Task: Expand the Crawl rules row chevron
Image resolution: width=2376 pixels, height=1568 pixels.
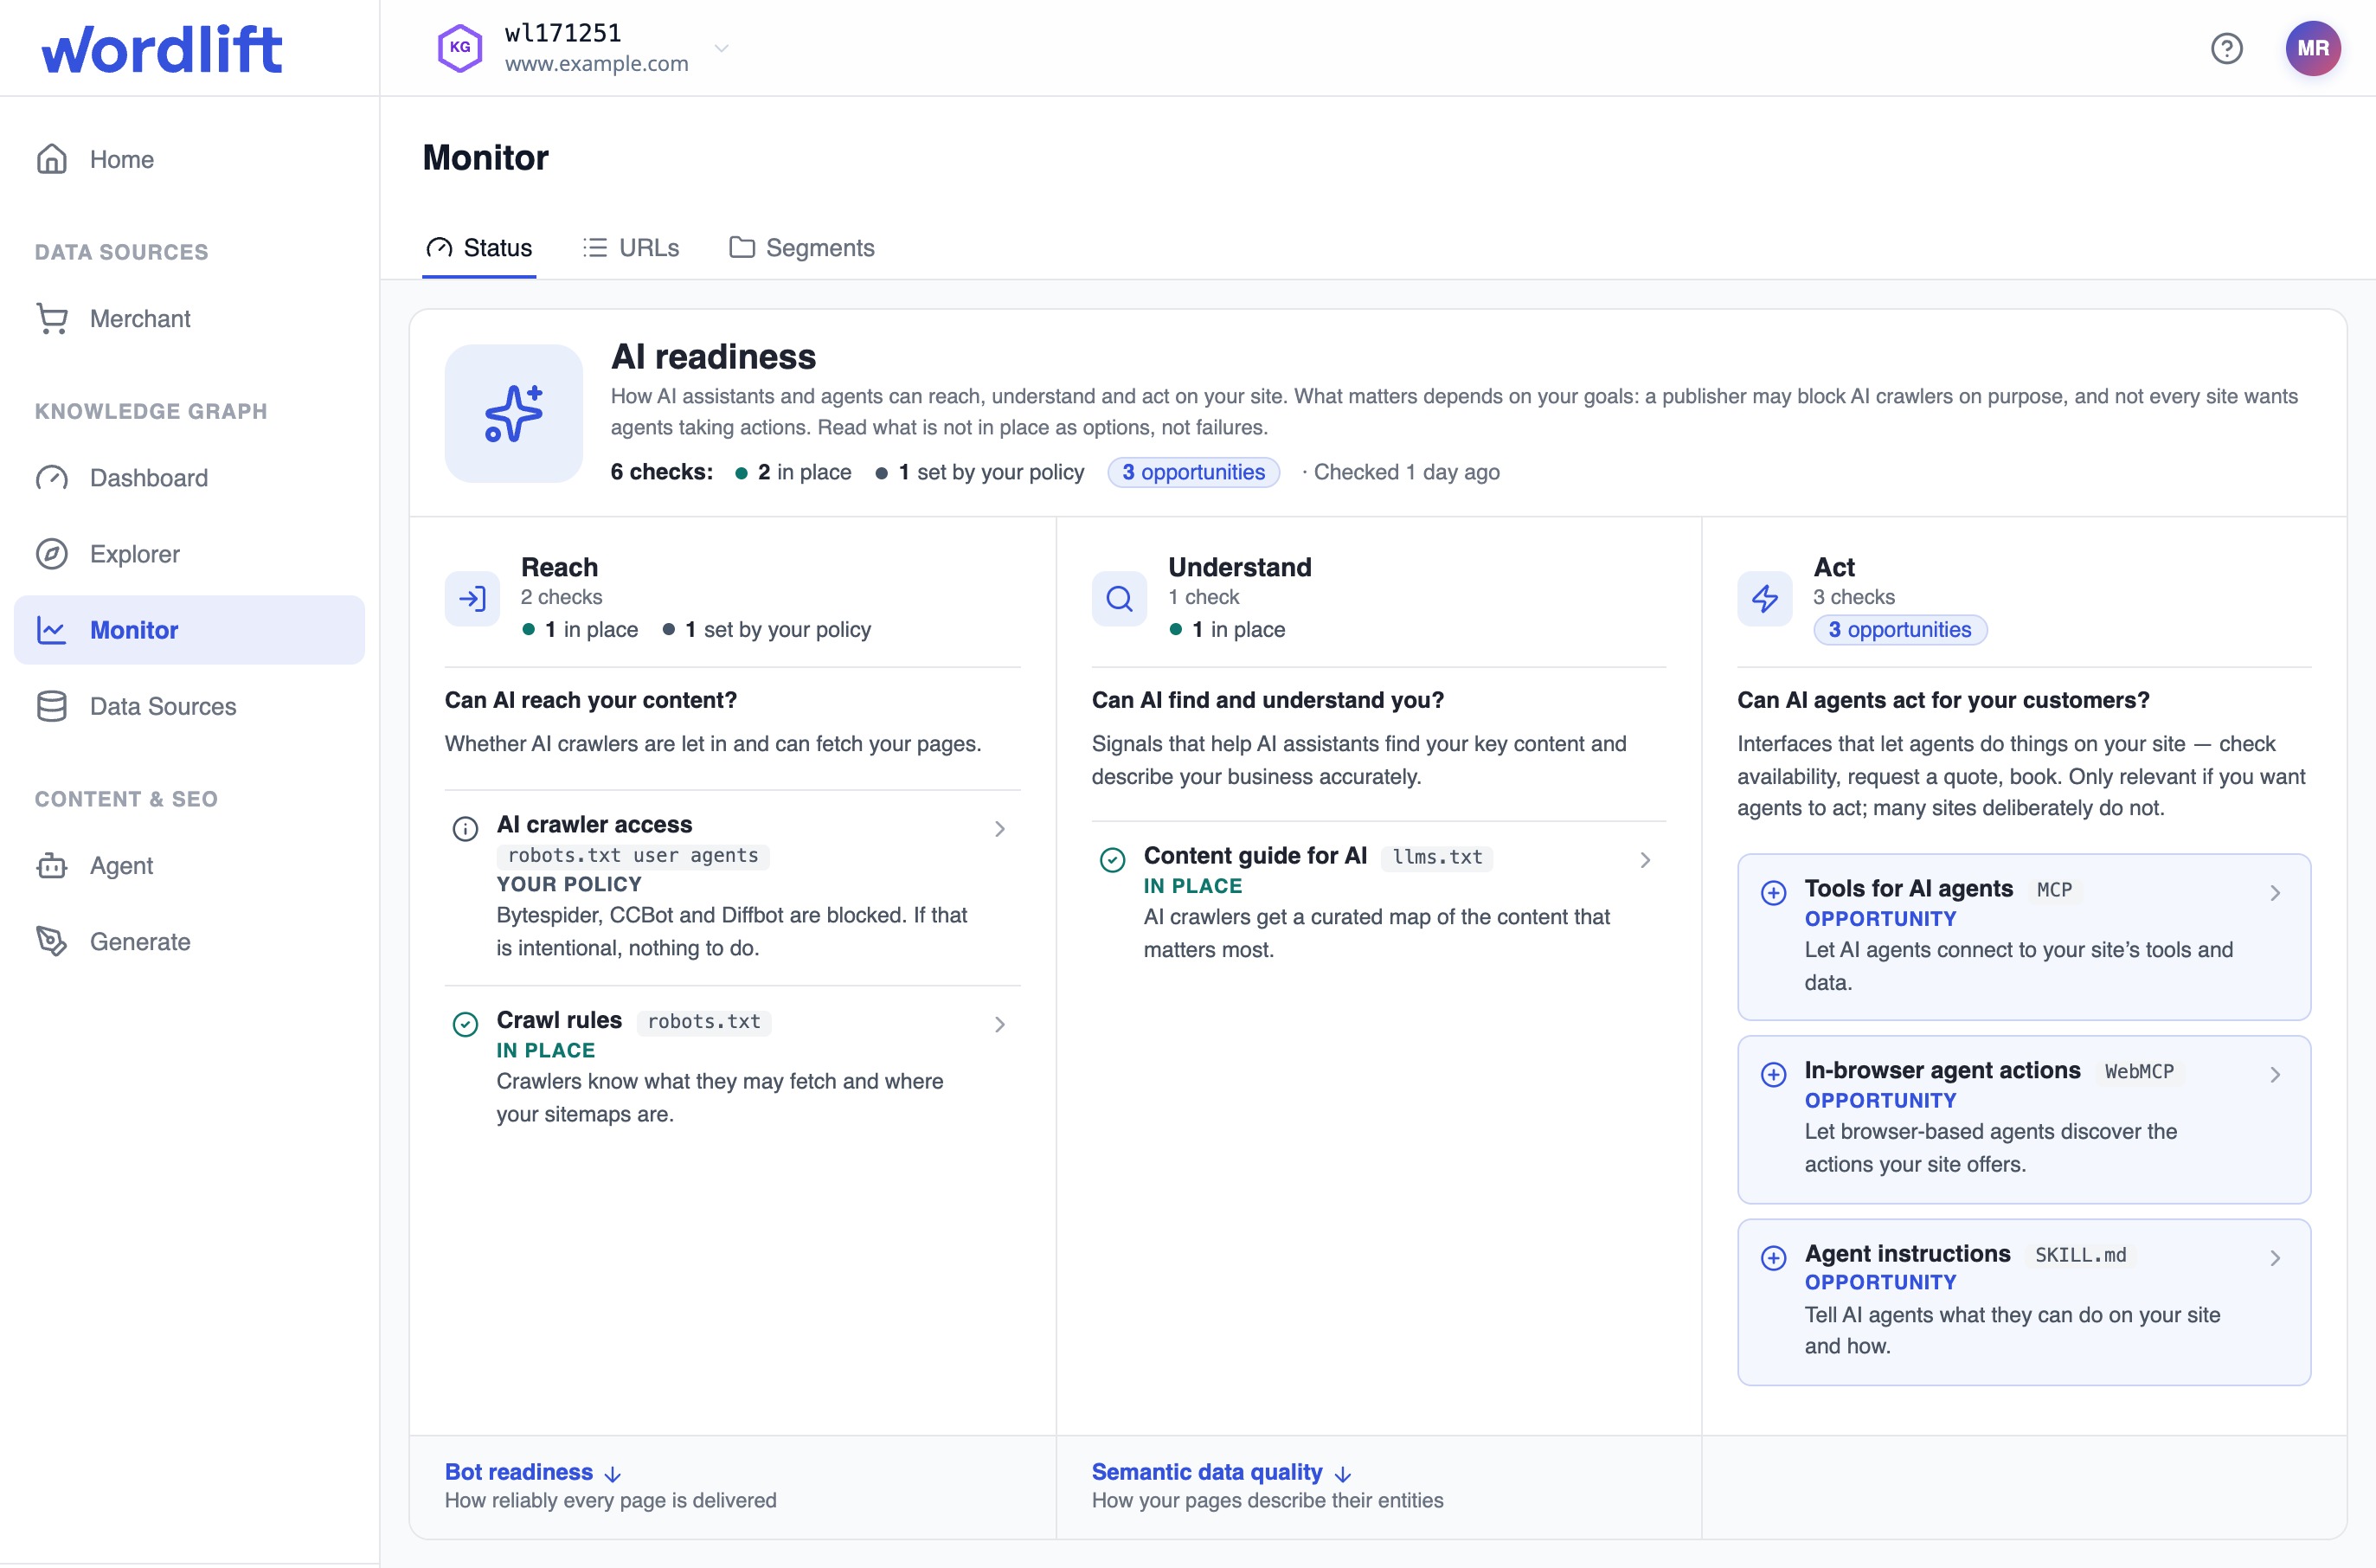Action: (999, 1024)
